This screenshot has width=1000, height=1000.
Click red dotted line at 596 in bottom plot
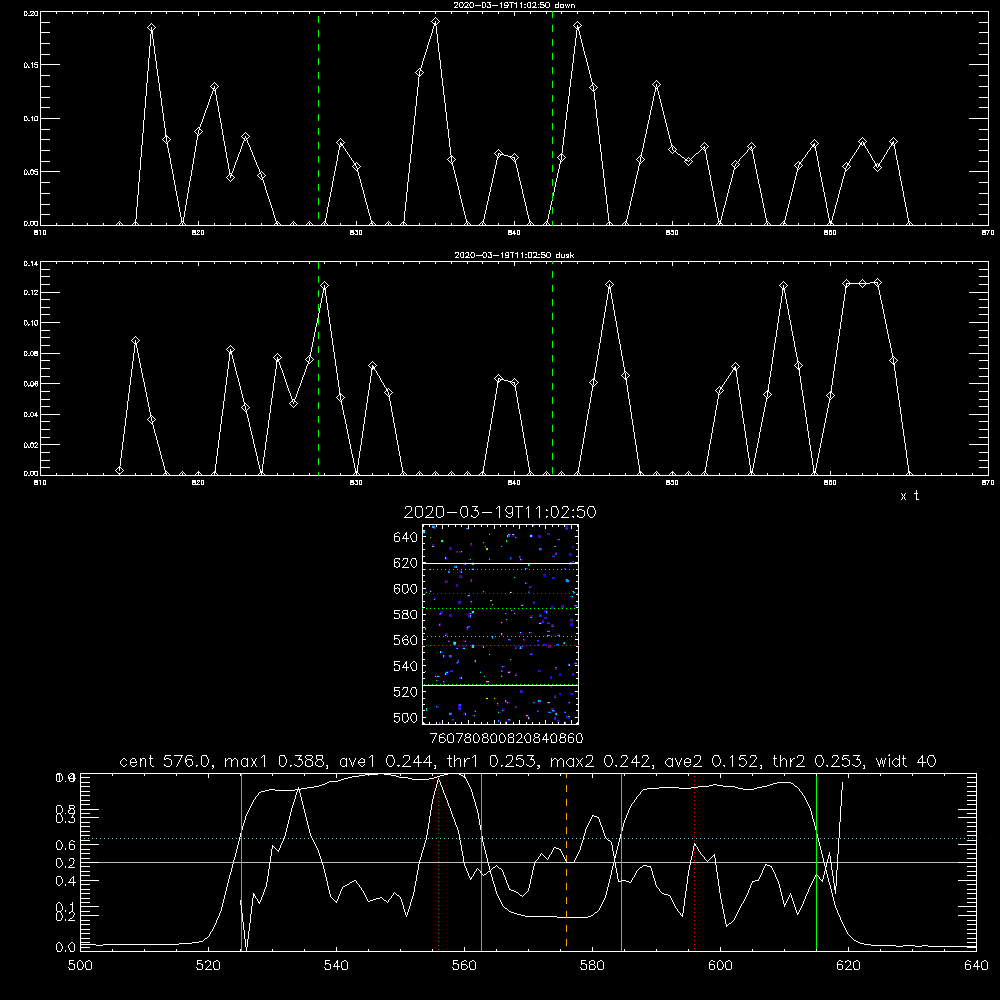coord(694,862)
